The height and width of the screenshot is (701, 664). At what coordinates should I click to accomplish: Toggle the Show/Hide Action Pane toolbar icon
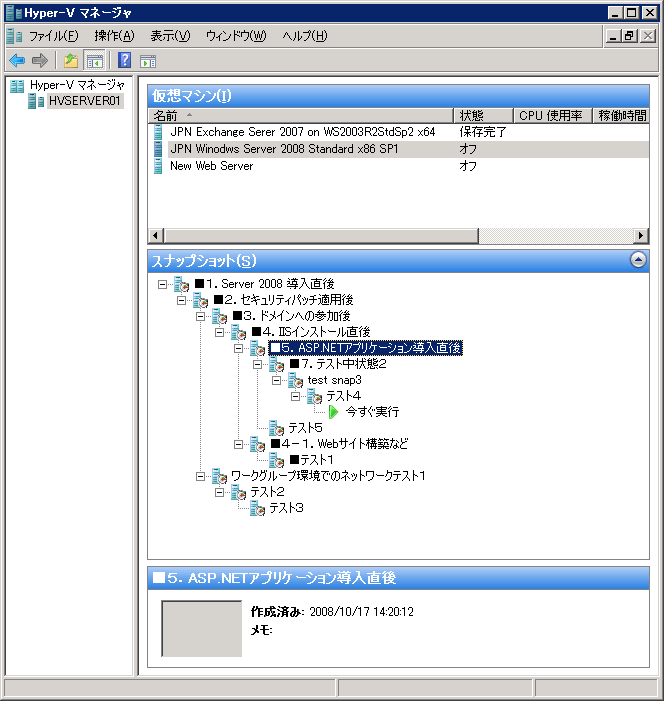[x=148, y=61]
